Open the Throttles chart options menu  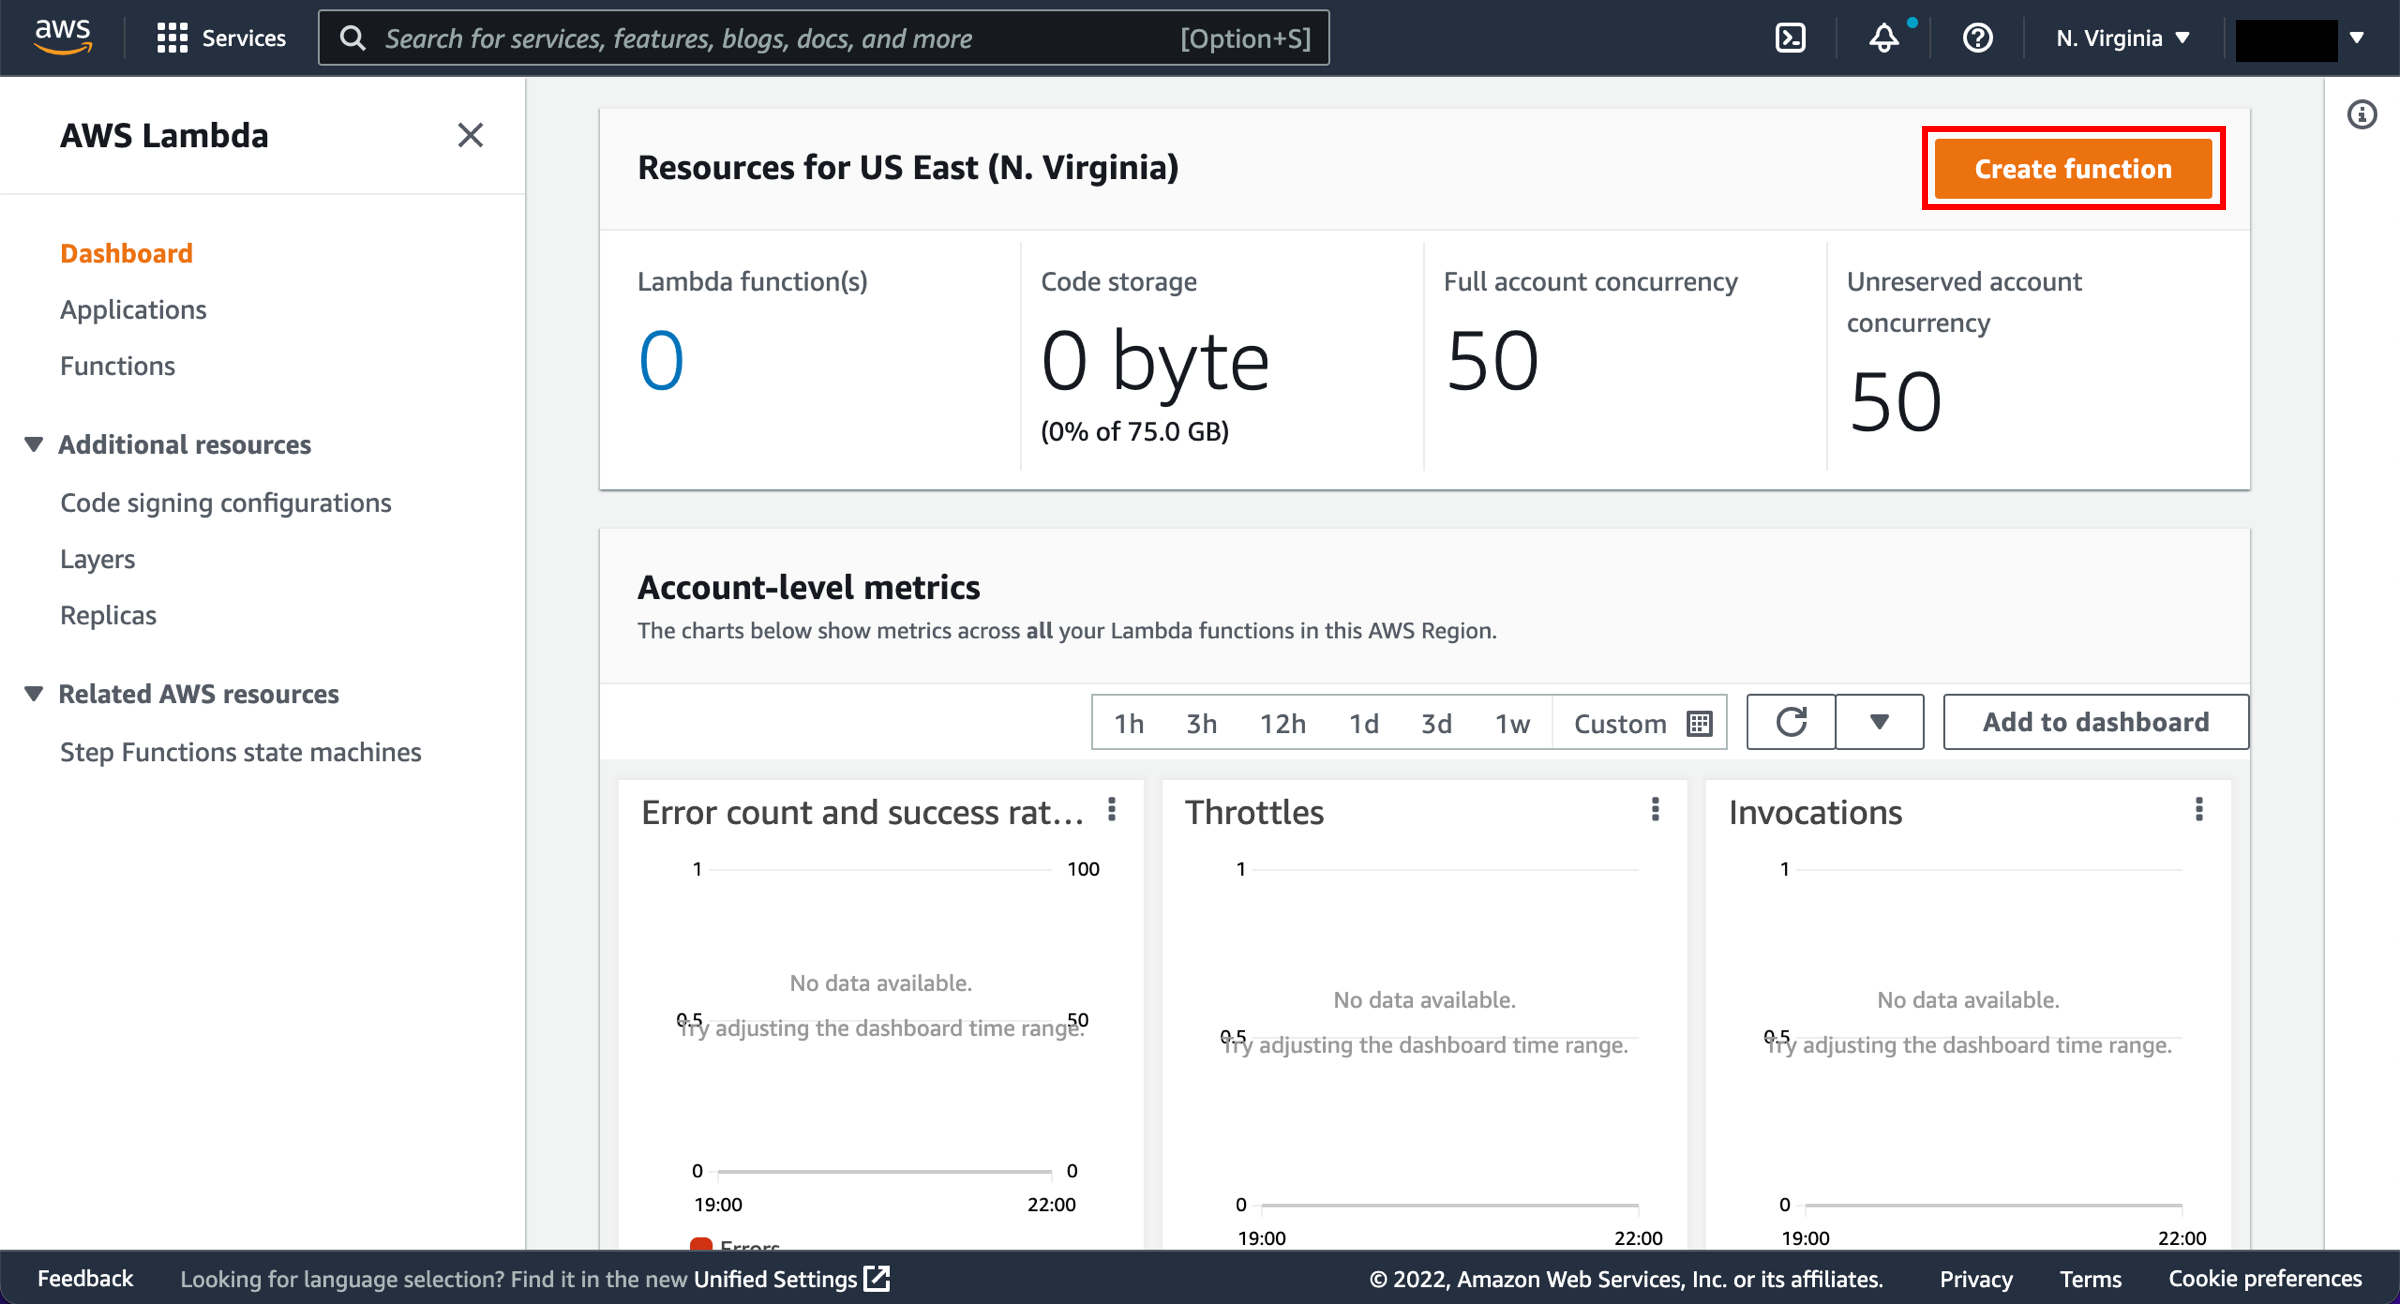(x=1655, y=811)
